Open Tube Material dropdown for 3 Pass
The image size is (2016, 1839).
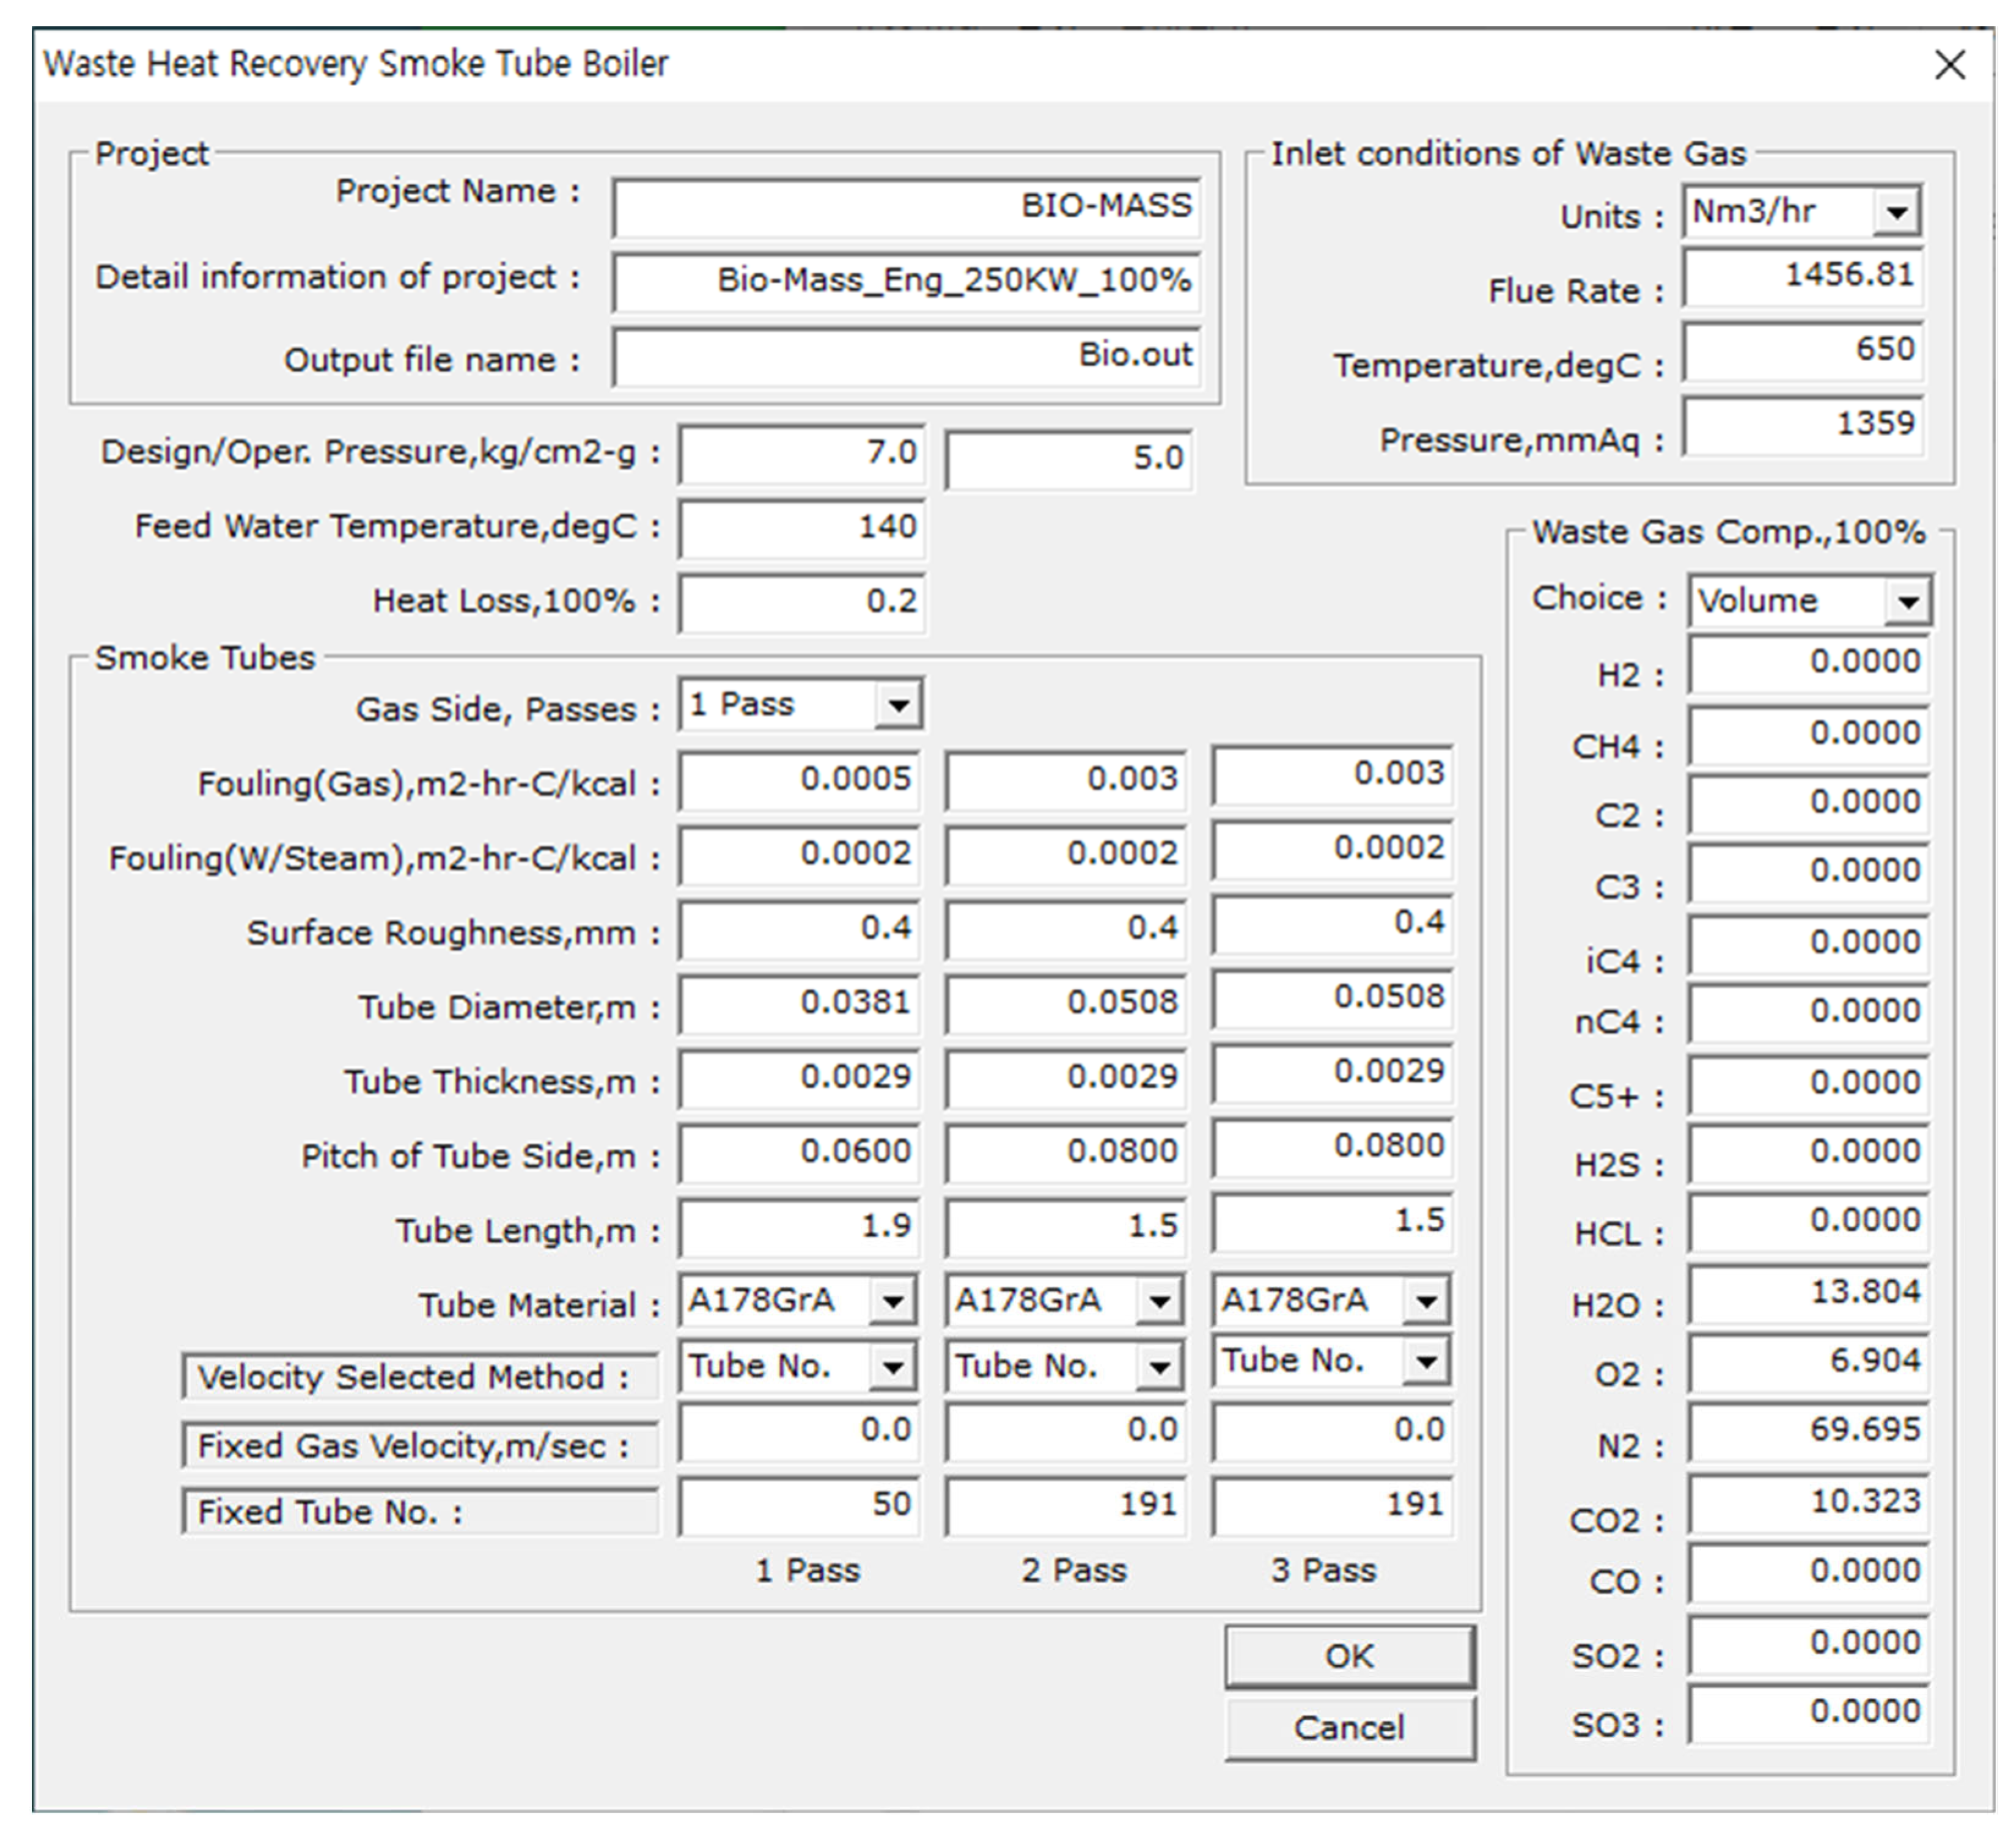pos(1426,1301)
